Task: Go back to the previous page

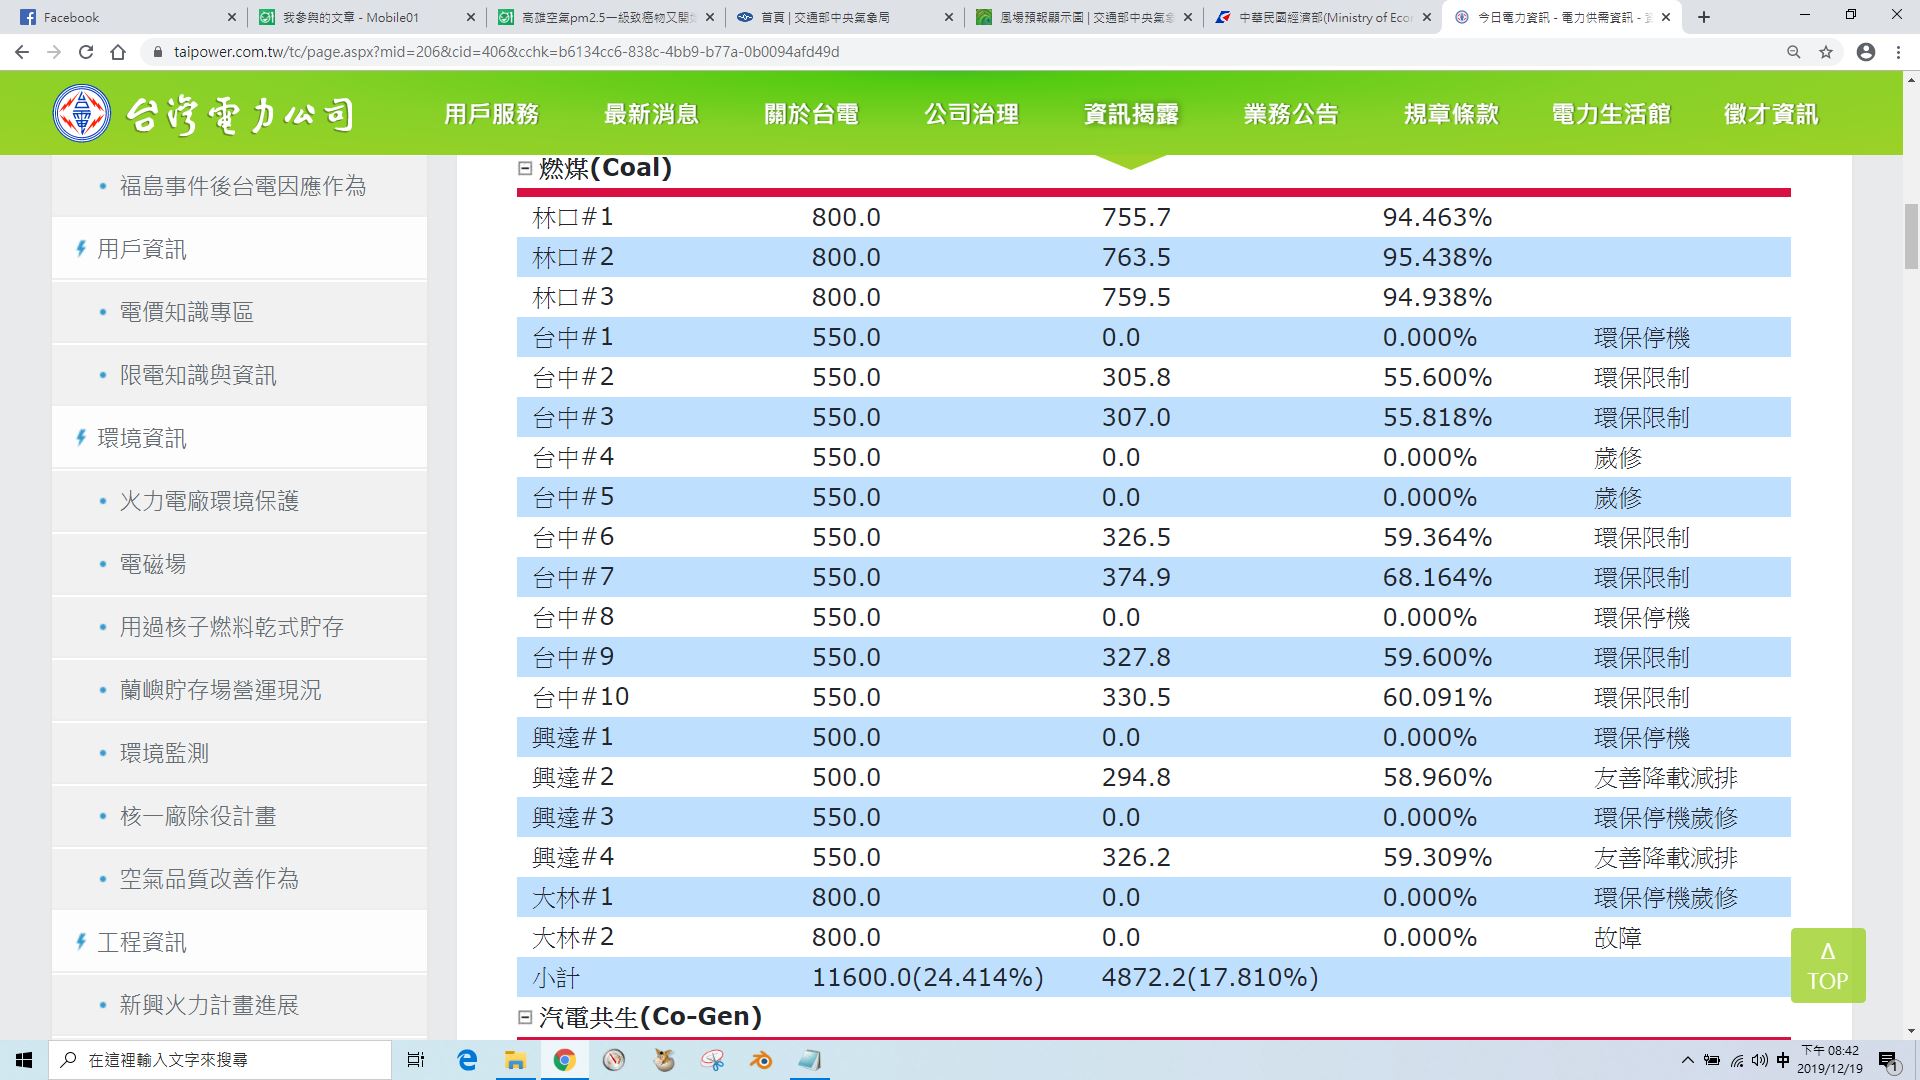Action: [22, 52]
